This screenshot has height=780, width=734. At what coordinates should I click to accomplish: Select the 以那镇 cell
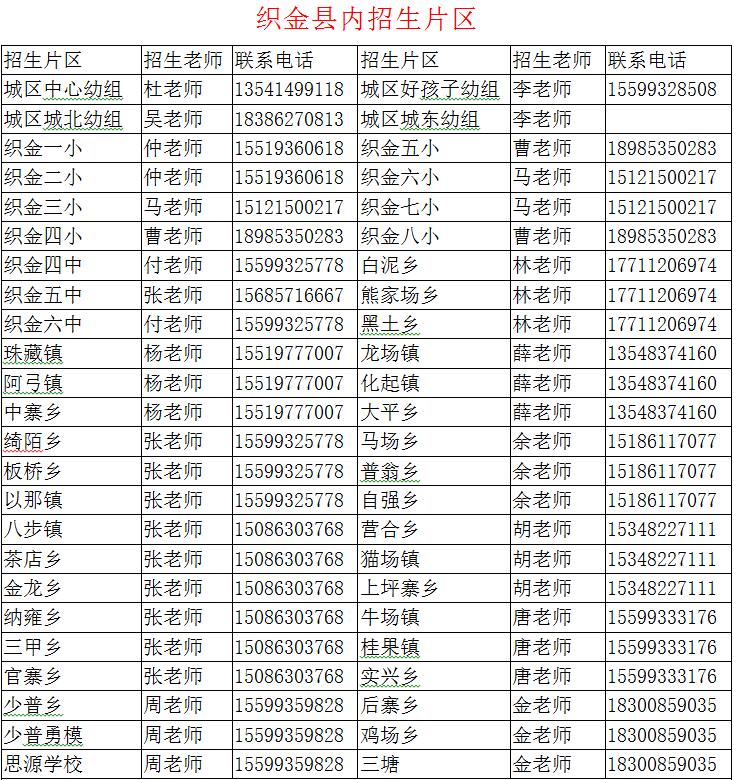(x=72, y=500)
